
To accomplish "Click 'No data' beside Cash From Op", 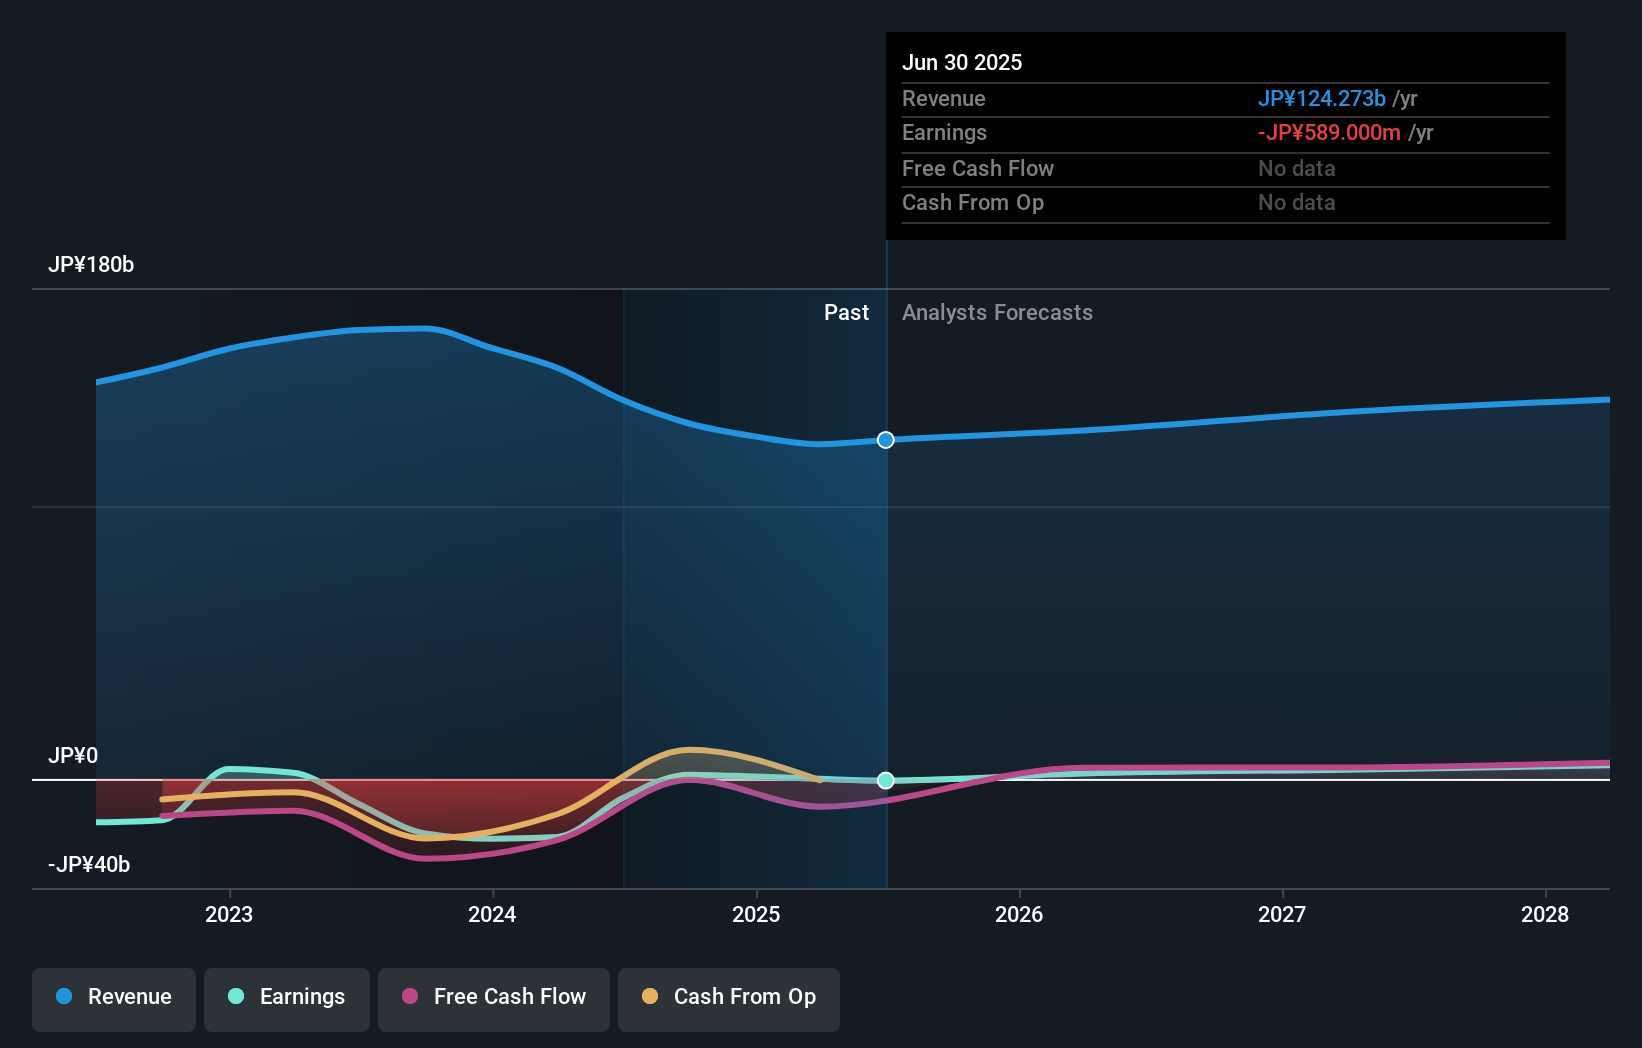I will click(1296, 203).
